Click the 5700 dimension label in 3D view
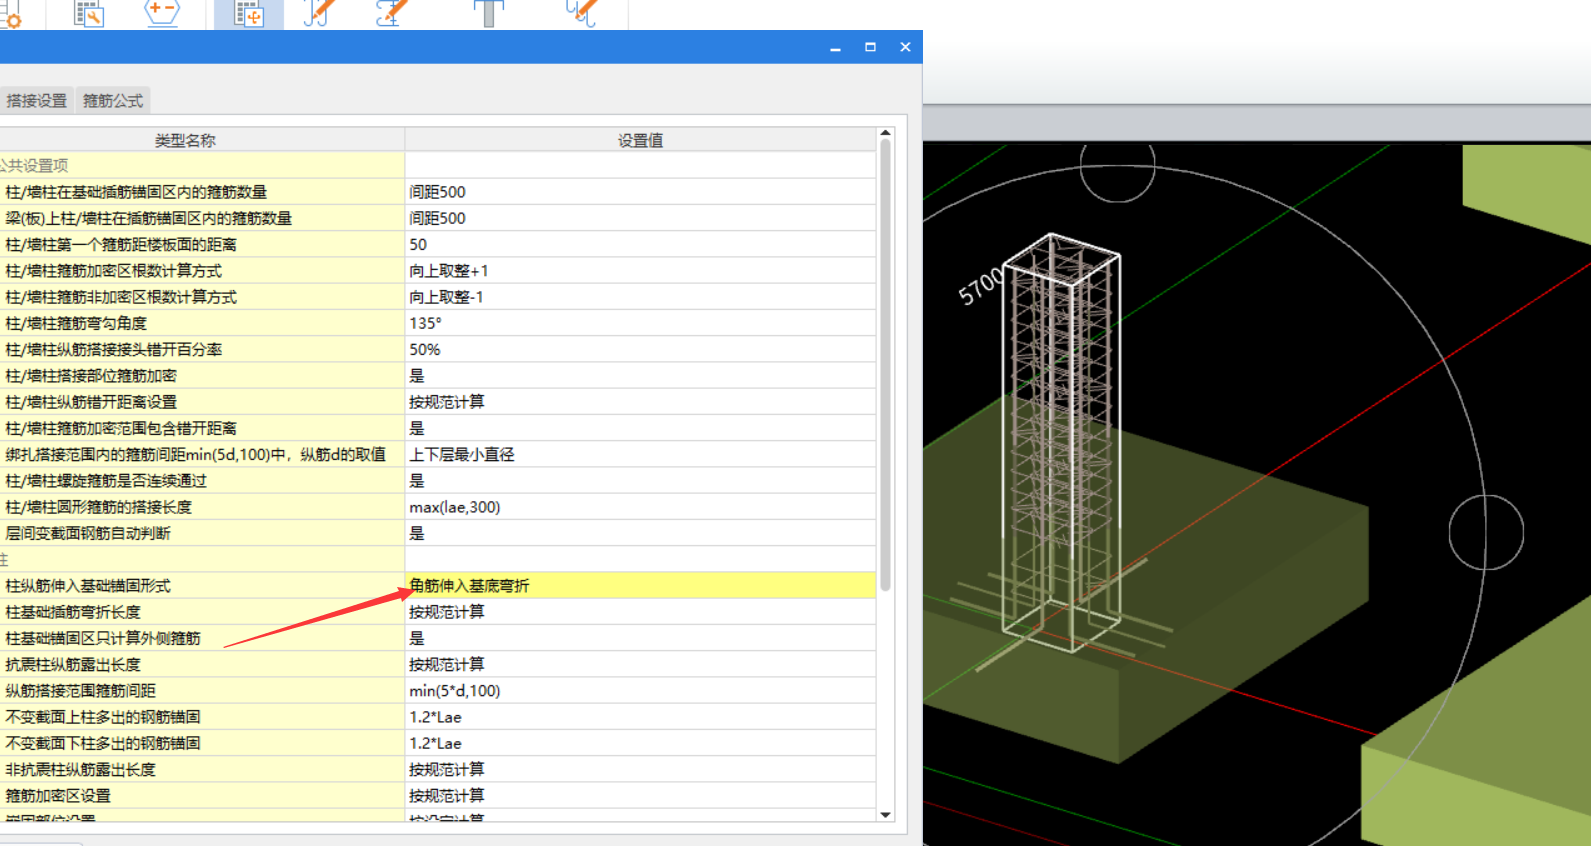Viewport: 1591px width, 846px height. point(980,287)
